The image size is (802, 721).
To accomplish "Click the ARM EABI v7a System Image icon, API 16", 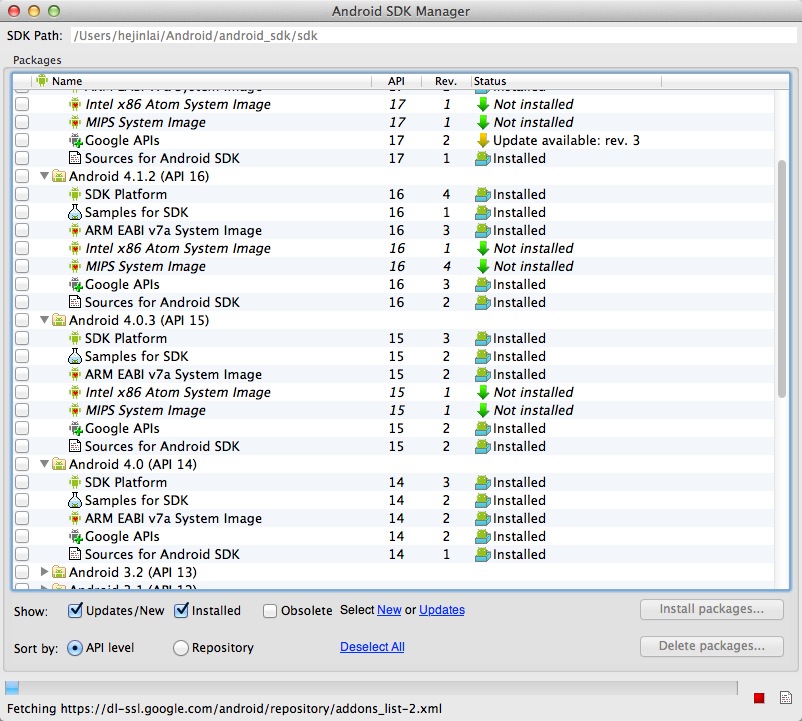I will coord(75,230).
